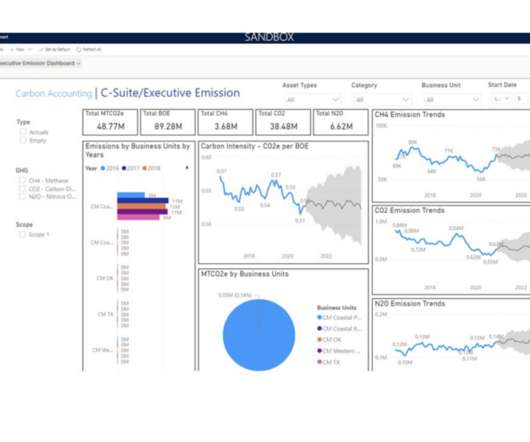Image resolution: width=530 pixels, height=442 pixels.
Task: Click the year legend scroll arrow
Action: (187, 168)
